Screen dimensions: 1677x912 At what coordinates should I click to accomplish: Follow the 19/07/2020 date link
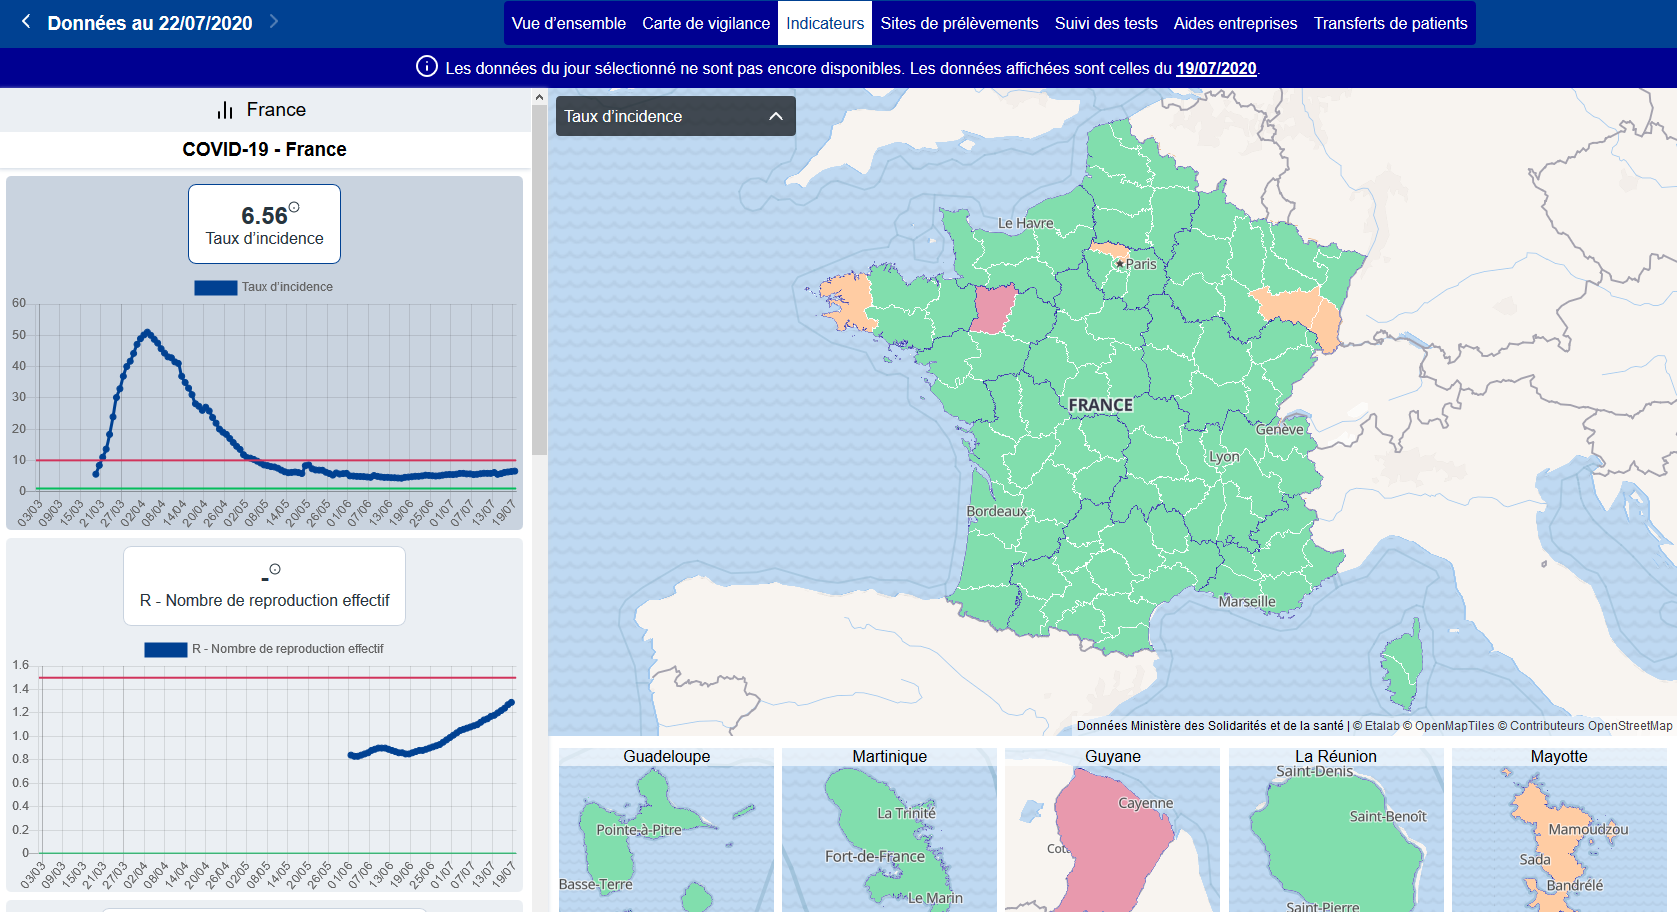pos(1216,68)
